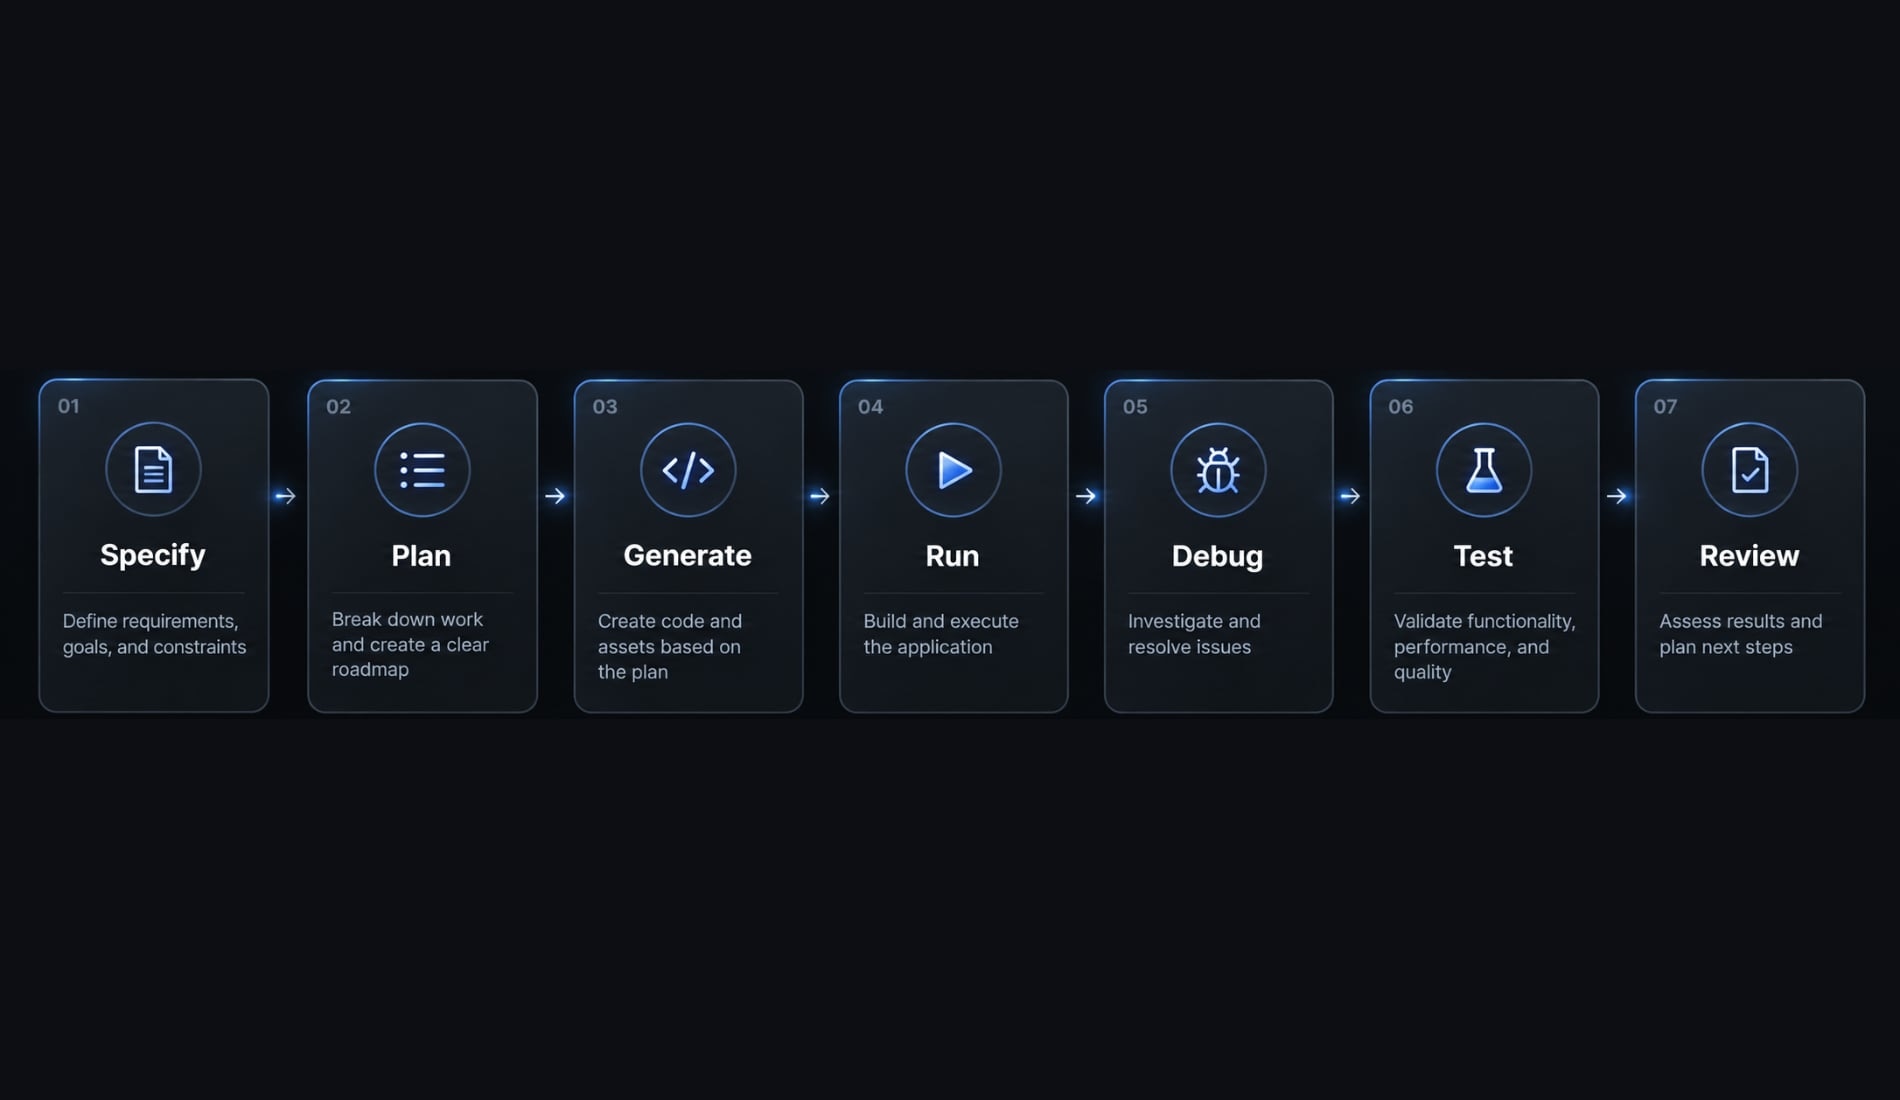
Task: Click step number 07
Action: (x=1665, y=407)
